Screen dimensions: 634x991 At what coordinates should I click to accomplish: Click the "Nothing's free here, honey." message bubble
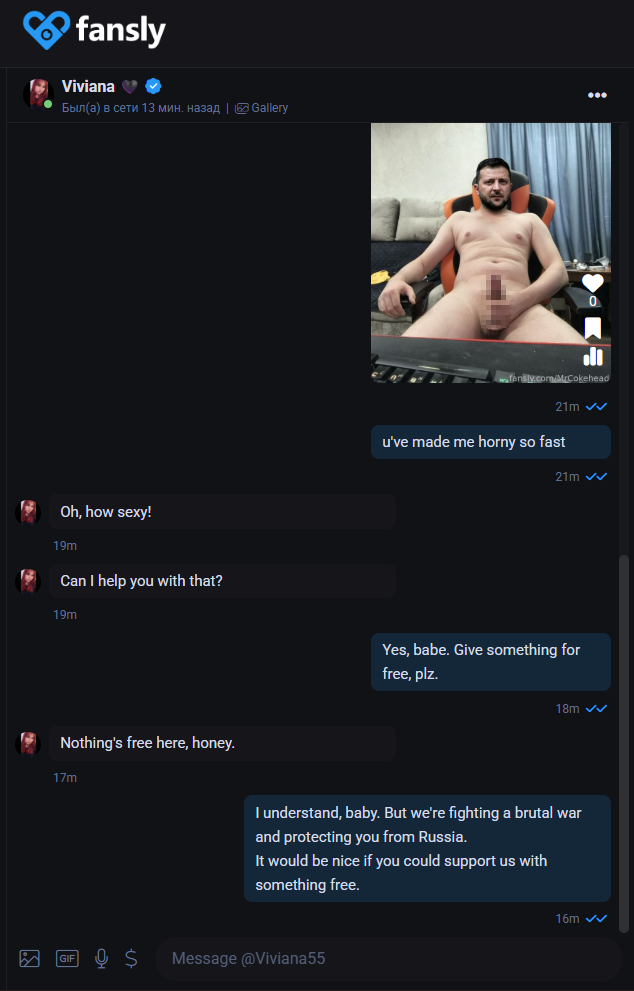(x=223, y=743)
